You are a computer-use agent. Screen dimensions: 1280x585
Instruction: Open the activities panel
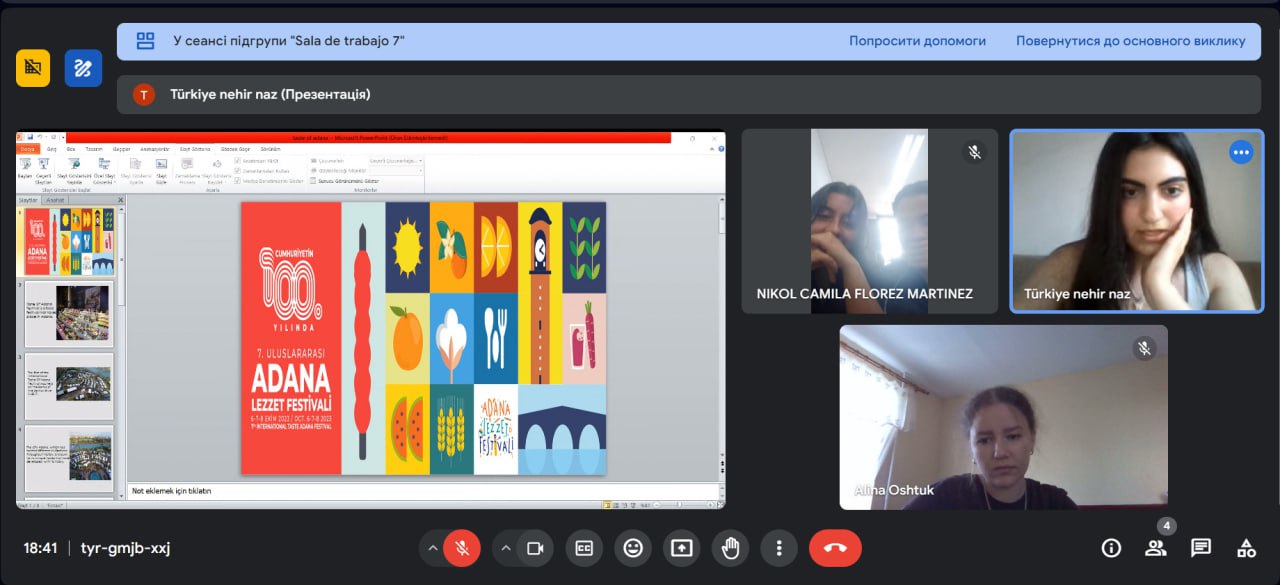(1246, 548)
